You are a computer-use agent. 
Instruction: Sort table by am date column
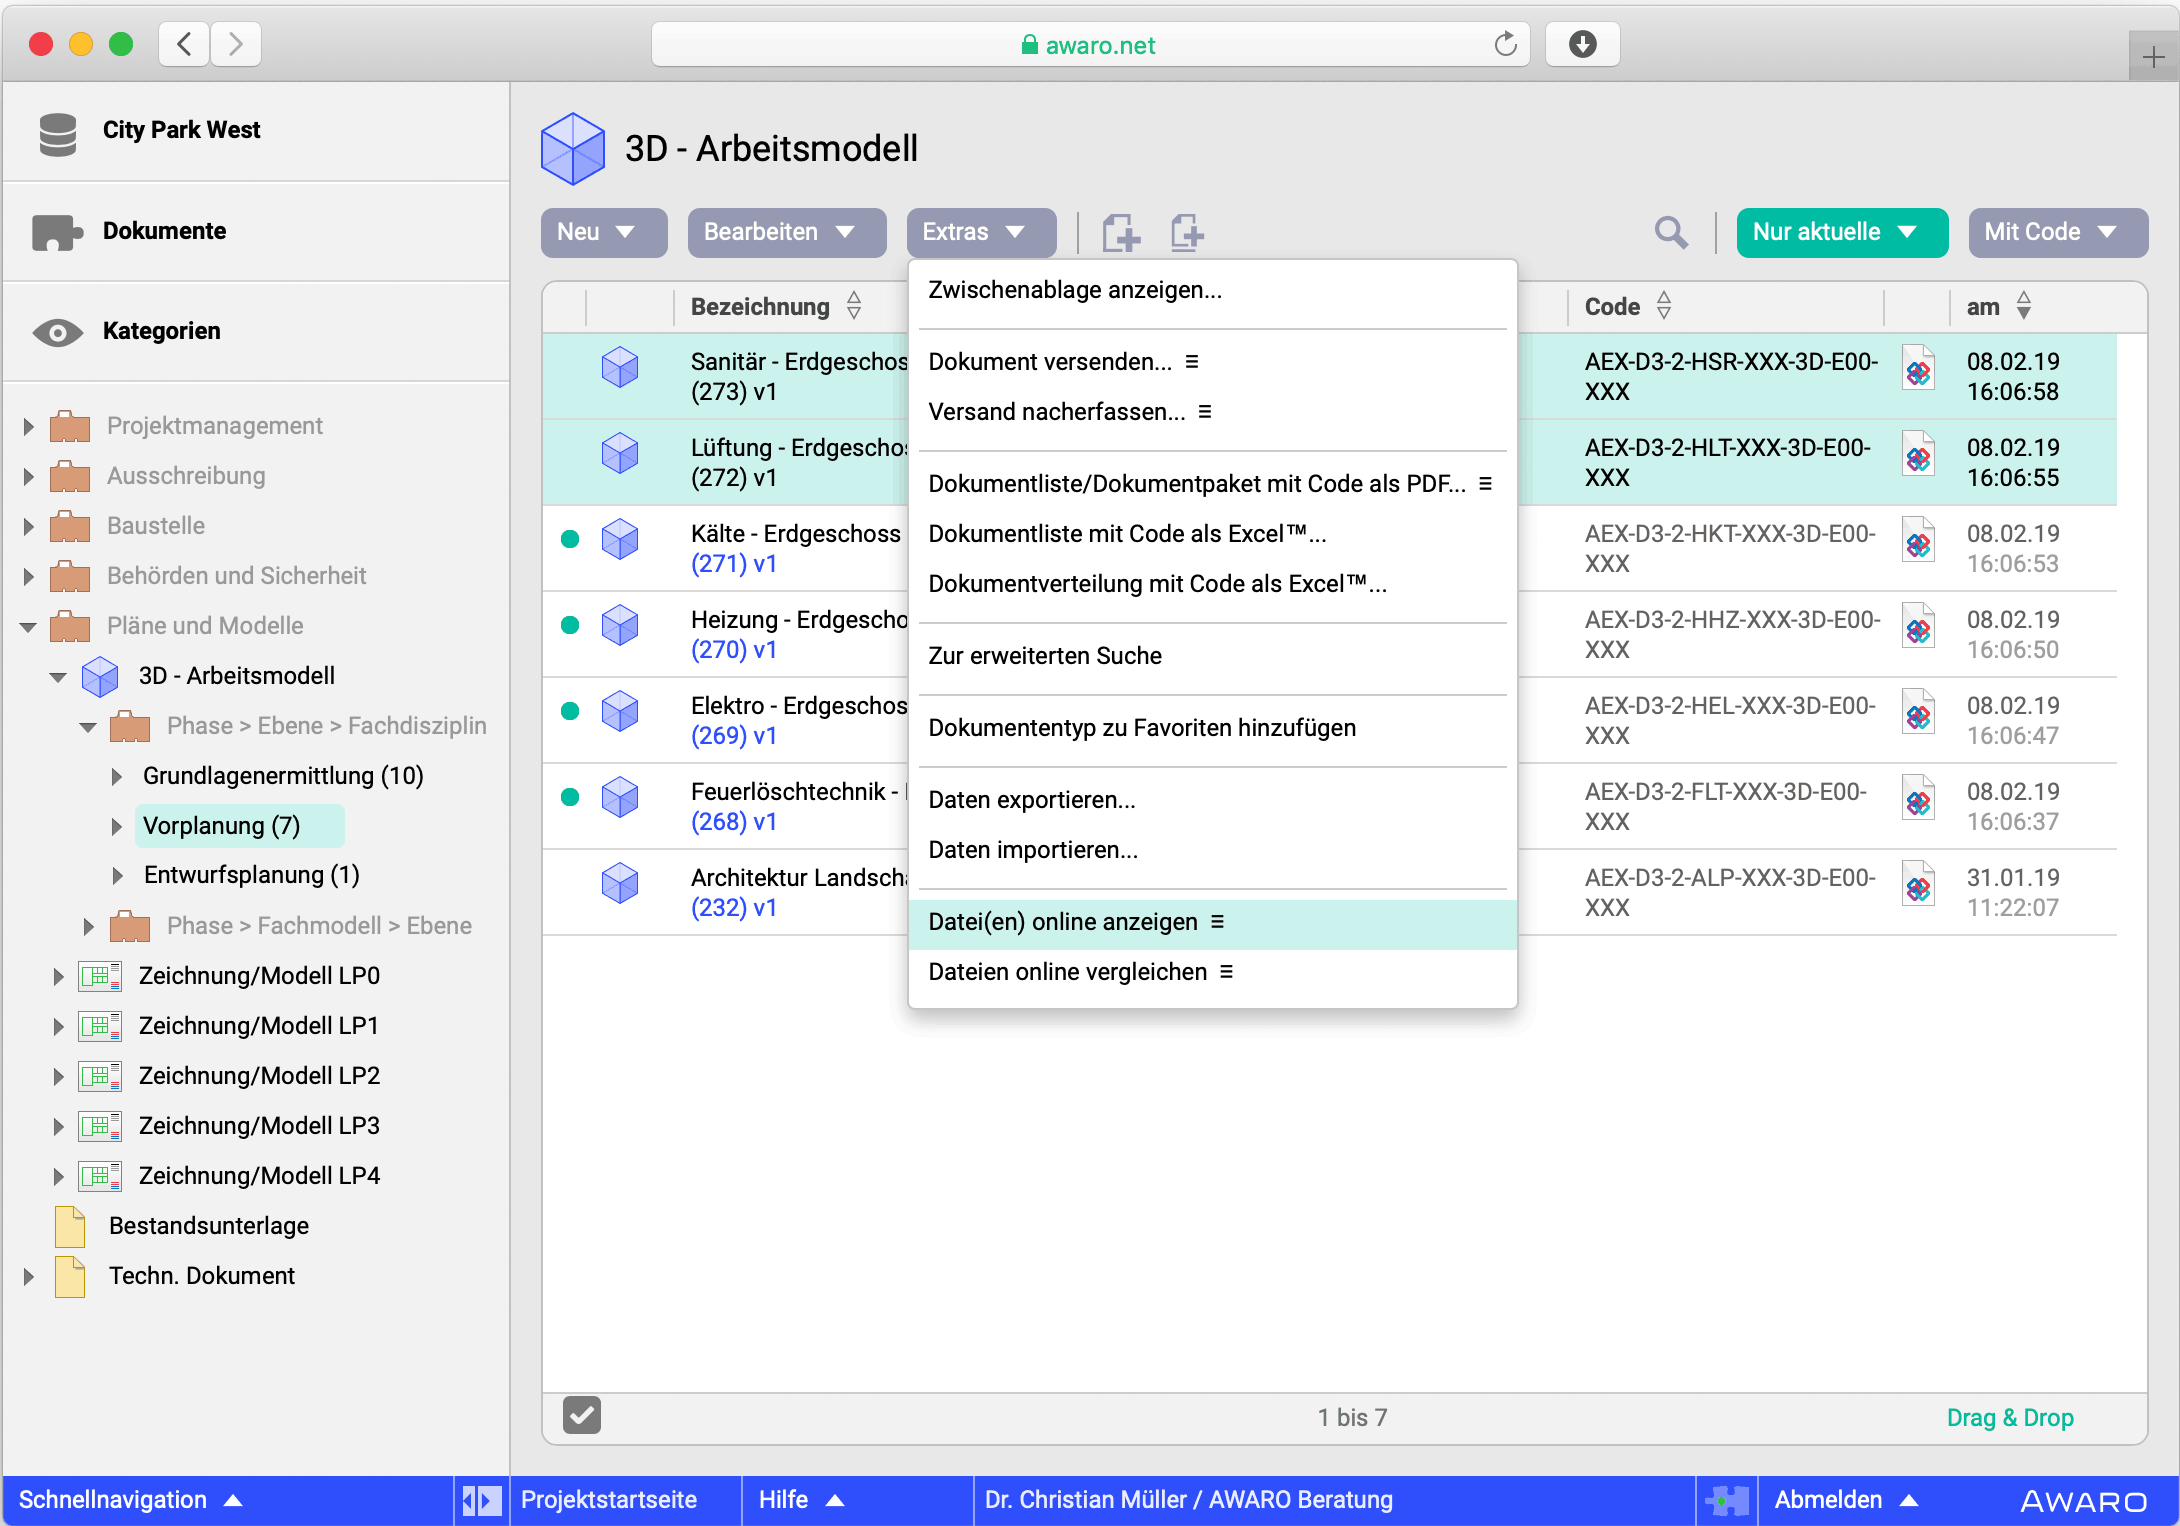pos(1998,306)
